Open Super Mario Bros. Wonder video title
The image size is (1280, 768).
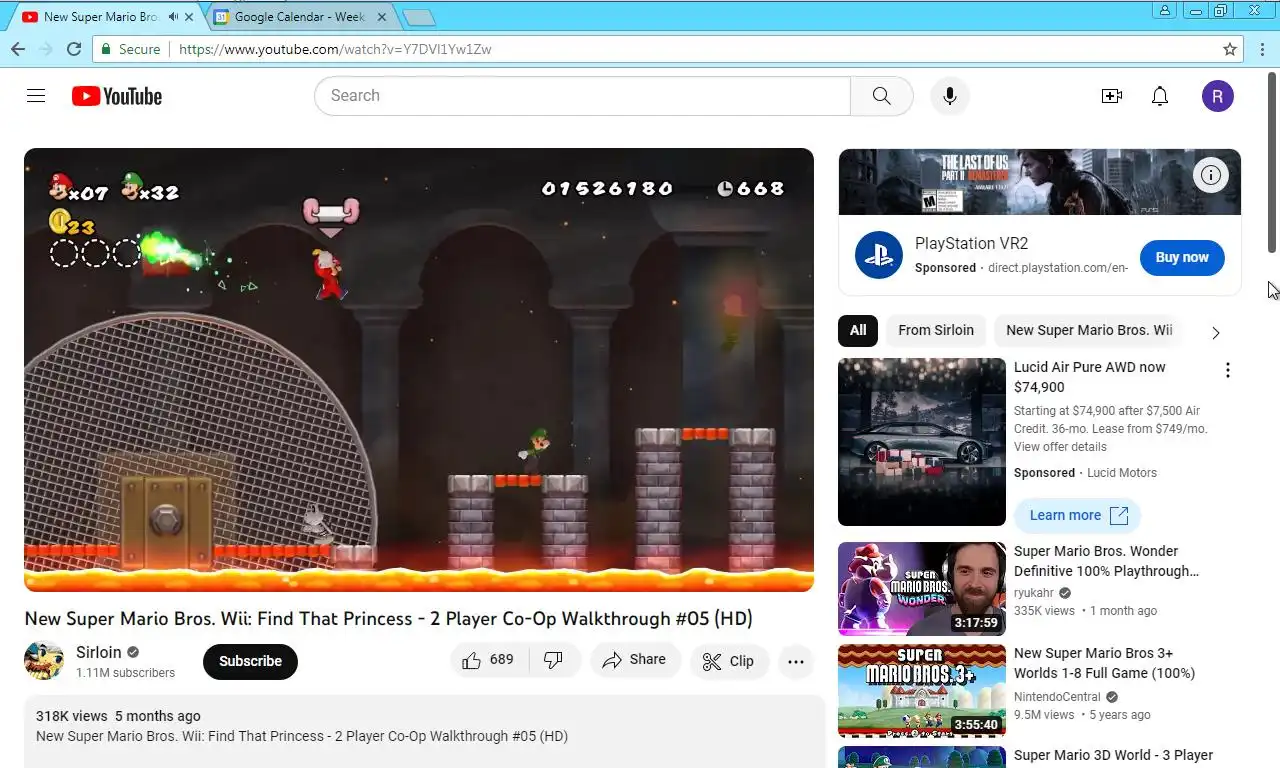(1106, 561)
